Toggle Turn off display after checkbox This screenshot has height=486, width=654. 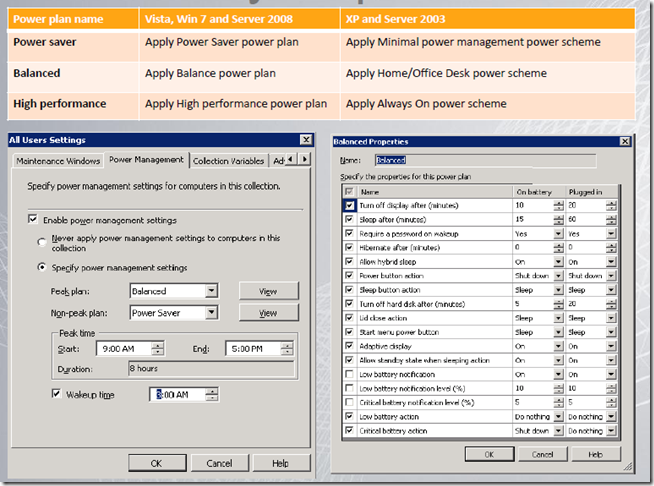(349, 205)
